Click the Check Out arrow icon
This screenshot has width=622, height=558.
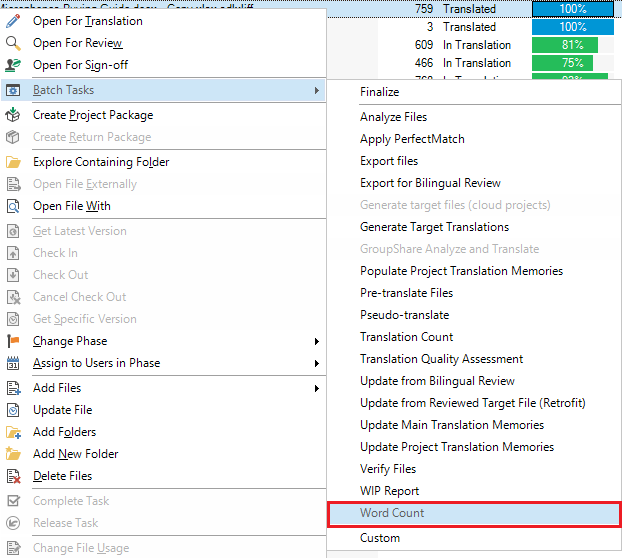click(x=13, y=275)
